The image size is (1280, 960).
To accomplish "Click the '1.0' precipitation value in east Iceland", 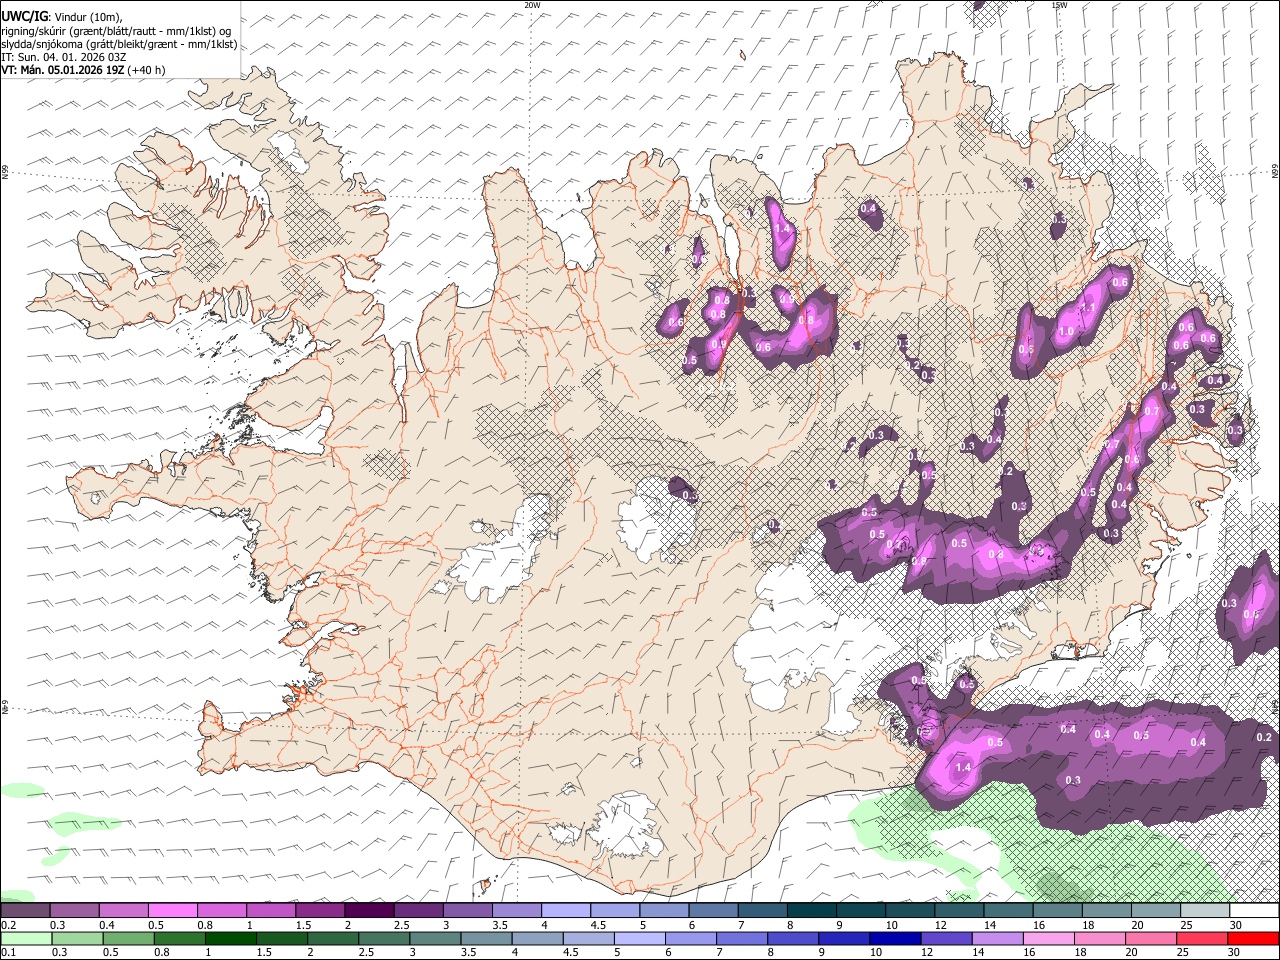I will pos(1066,332).
